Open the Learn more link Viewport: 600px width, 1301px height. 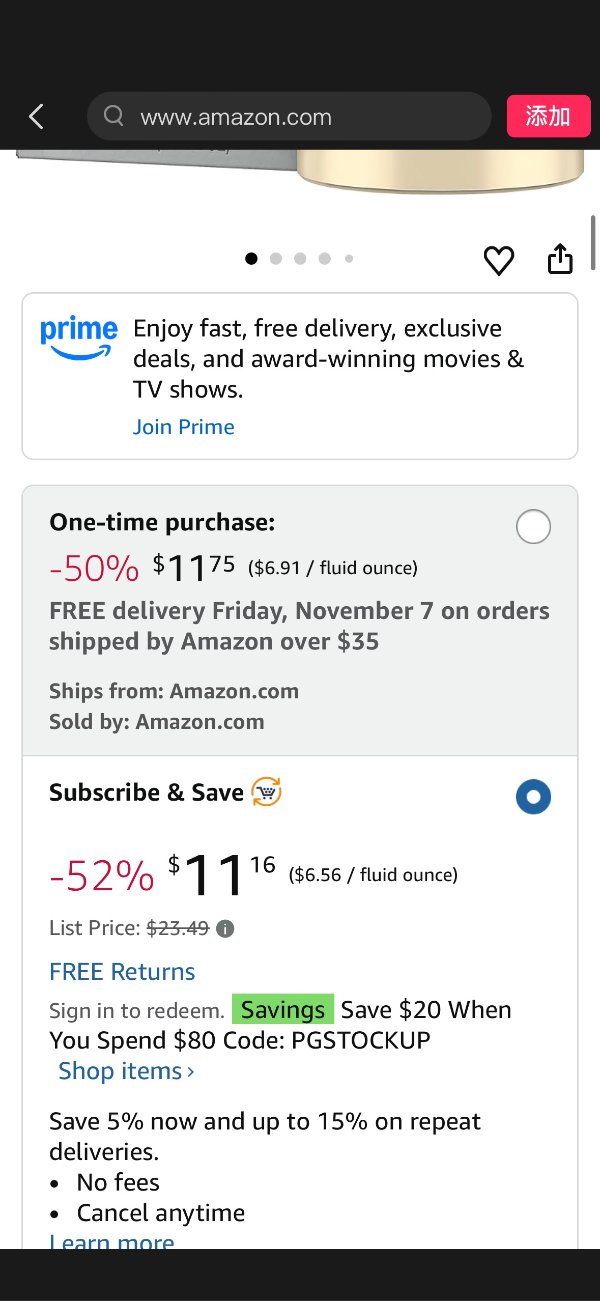[x=112, y=1242]
